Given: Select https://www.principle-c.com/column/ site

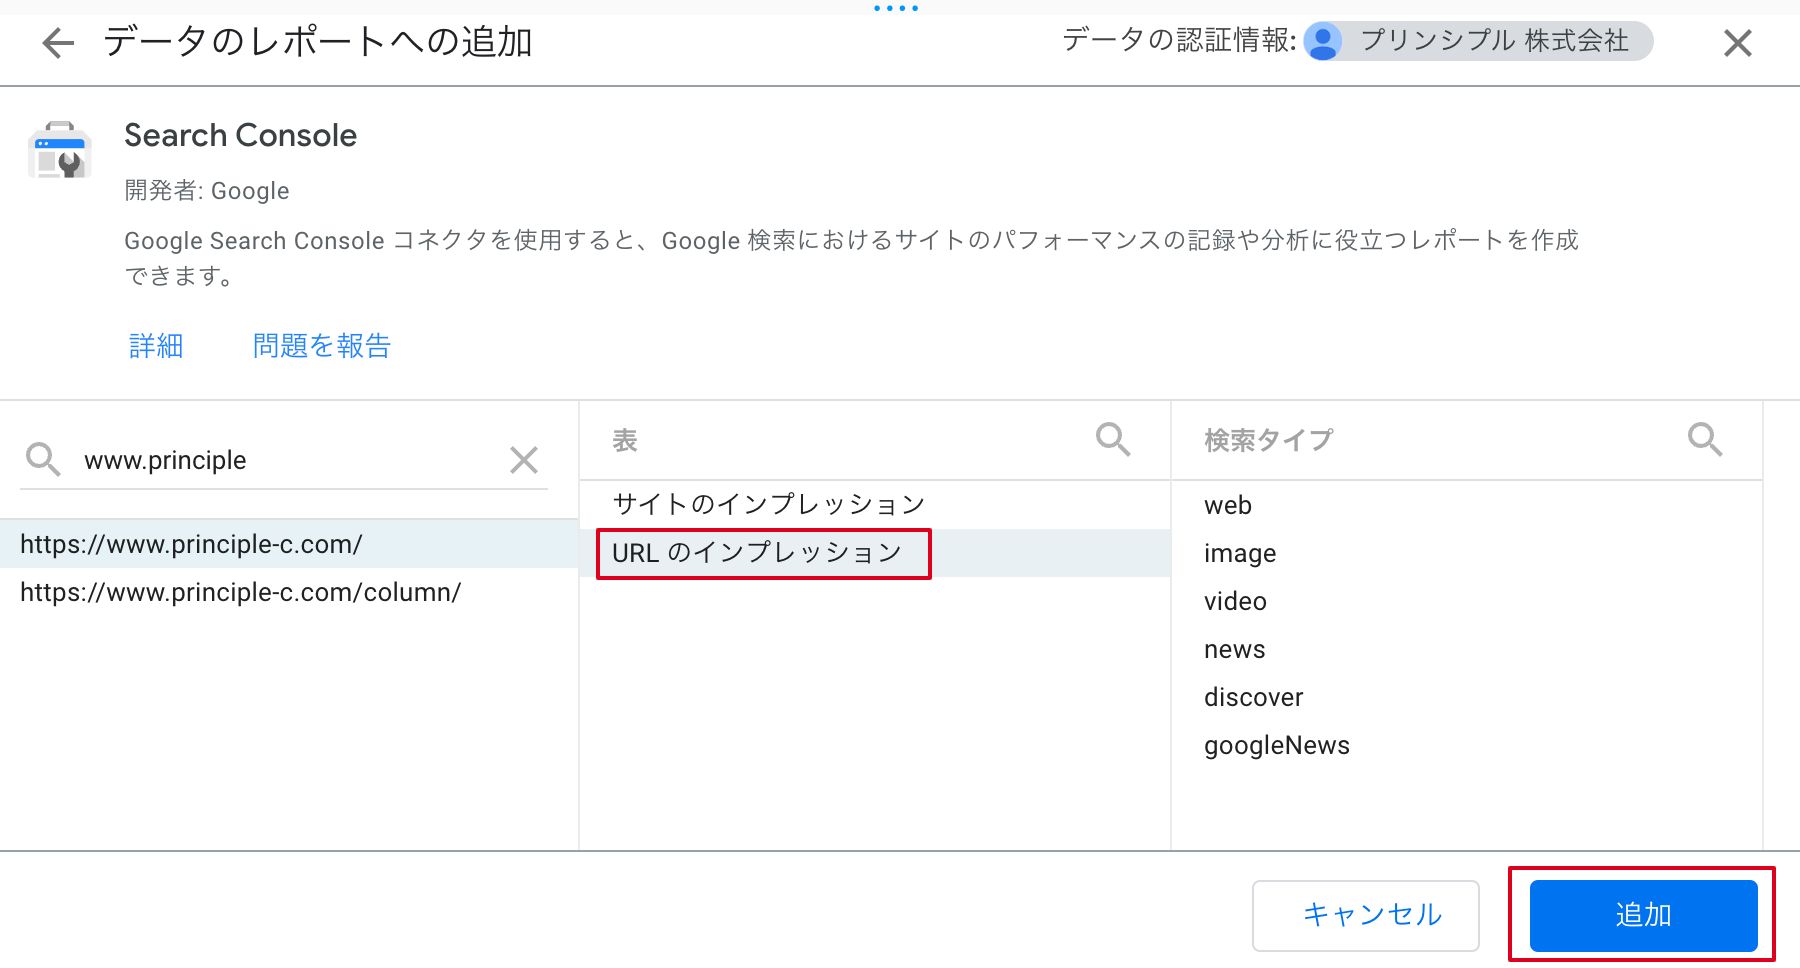Looking at the screenshot, I should pos(289,592).
